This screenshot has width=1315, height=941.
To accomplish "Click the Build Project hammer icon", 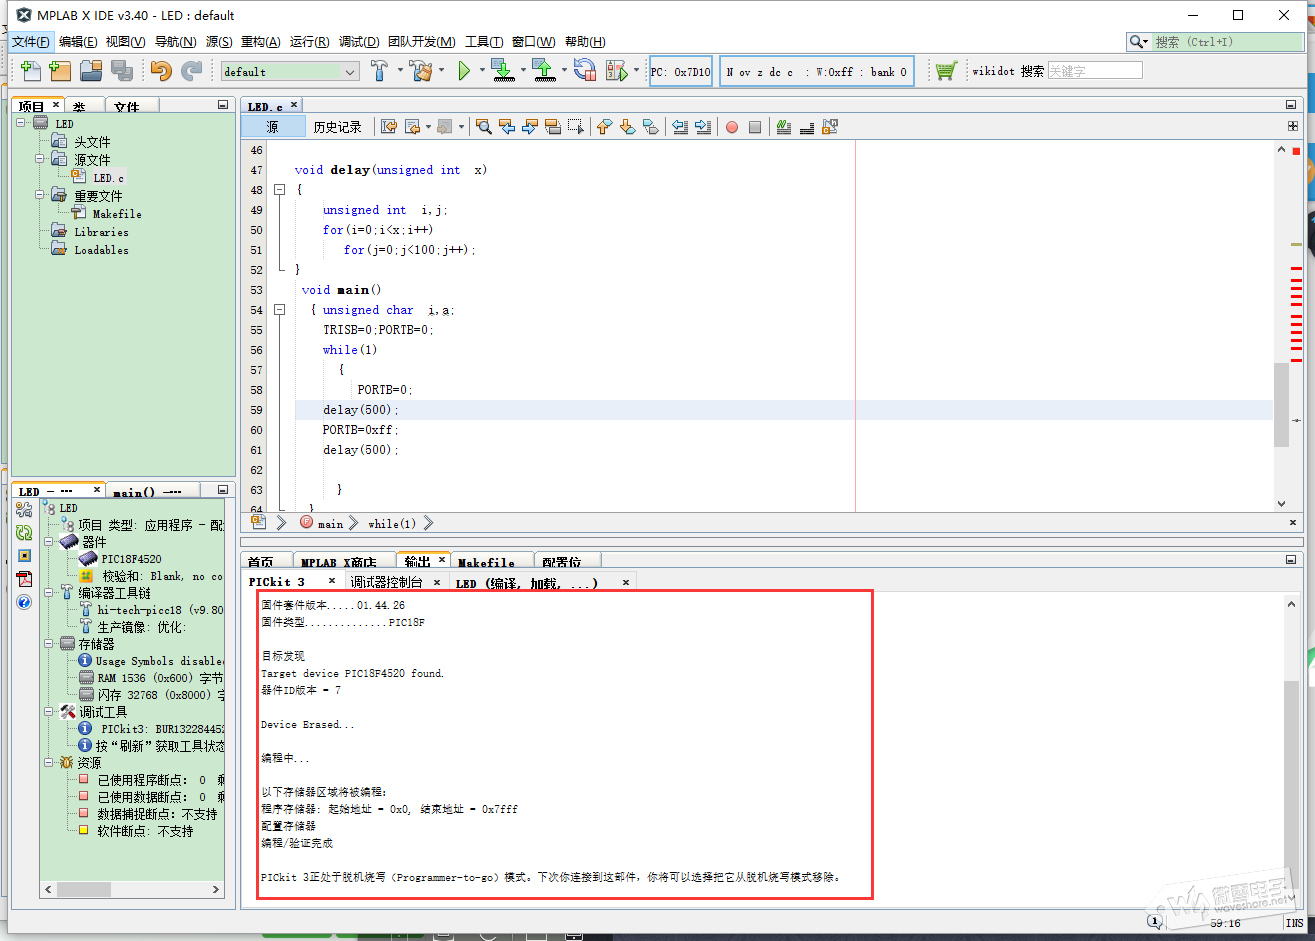I will [379, 71].
